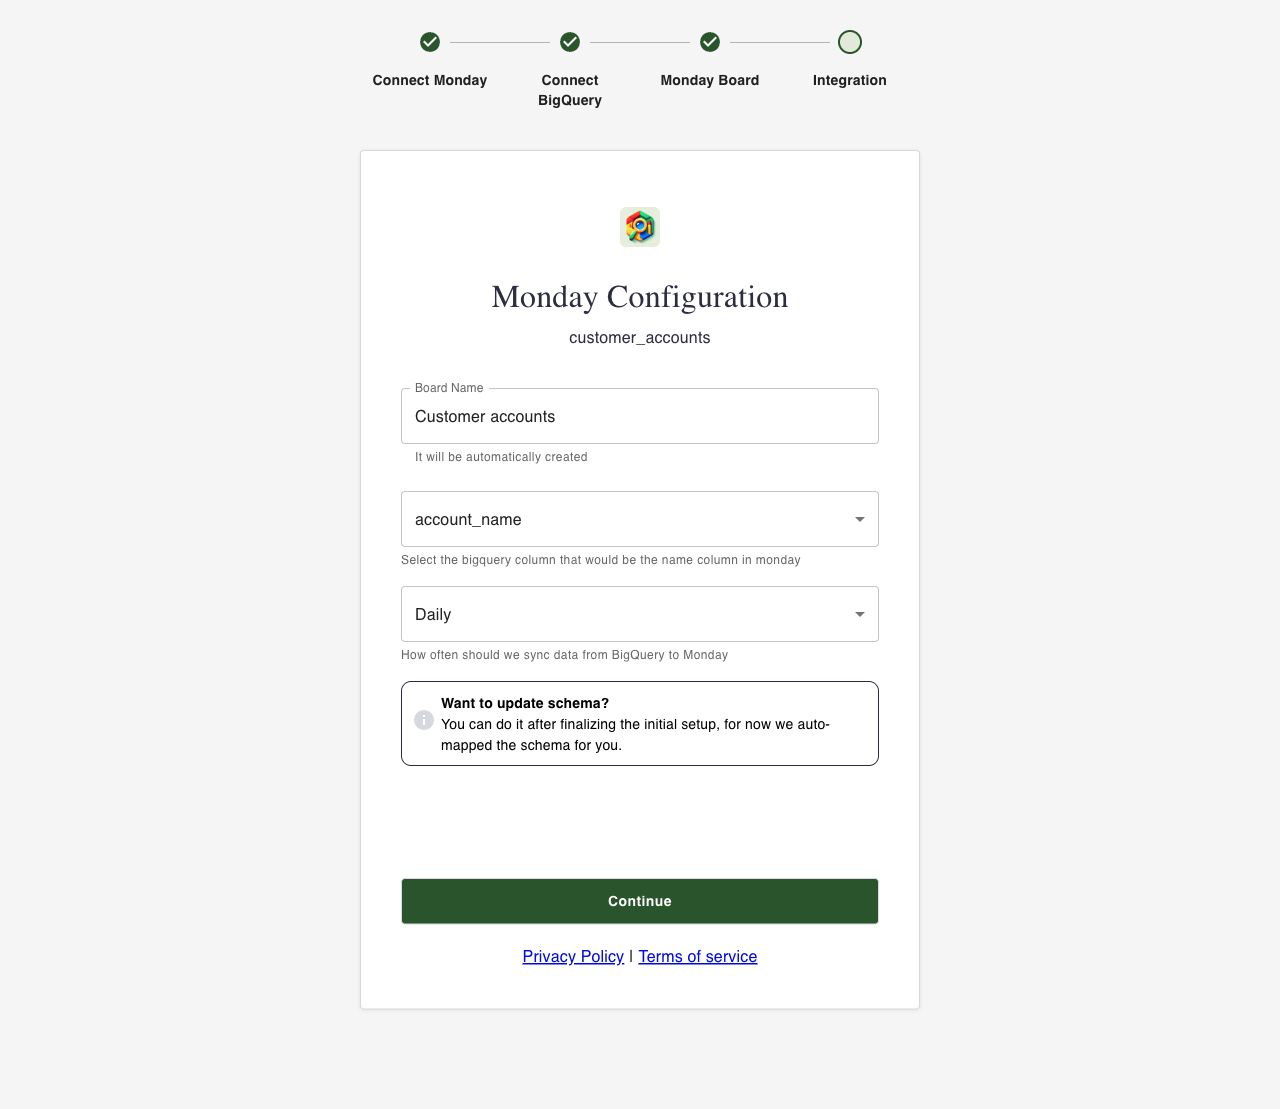Click the Integration step circle indicator
Image resolution: width=1280 pixels, height=1109 pixels.
850,42
